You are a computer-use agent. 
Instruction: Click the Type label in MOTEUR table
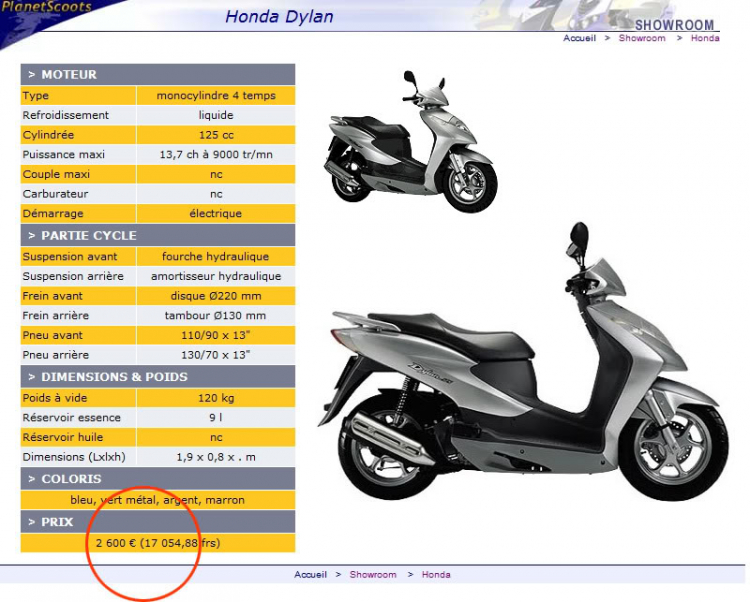36,96
